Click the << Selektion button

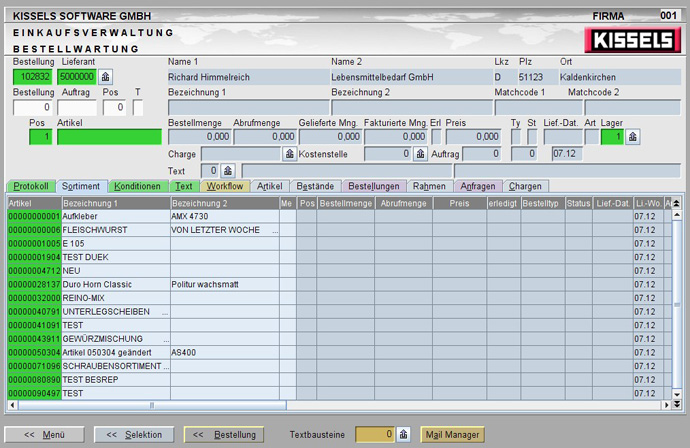[x=134, y=434]
